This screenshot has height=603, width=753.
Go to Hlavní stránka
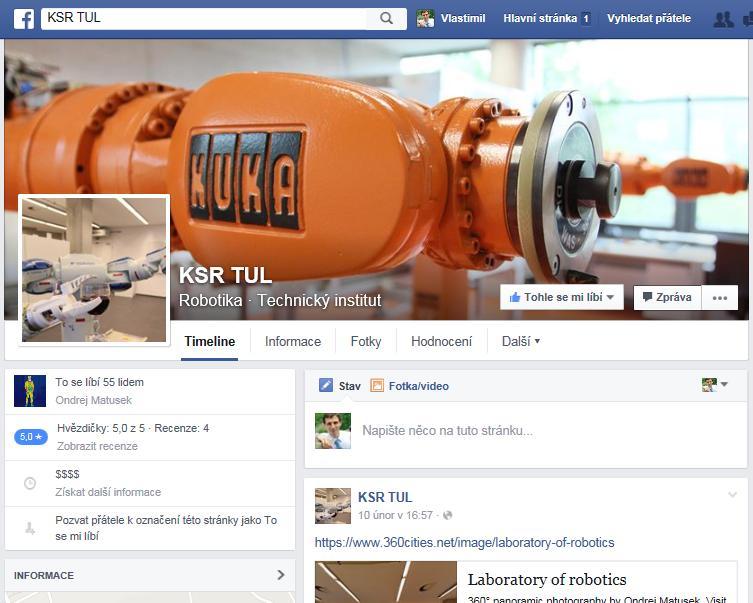pyautogui.click(x=540, y=18)
